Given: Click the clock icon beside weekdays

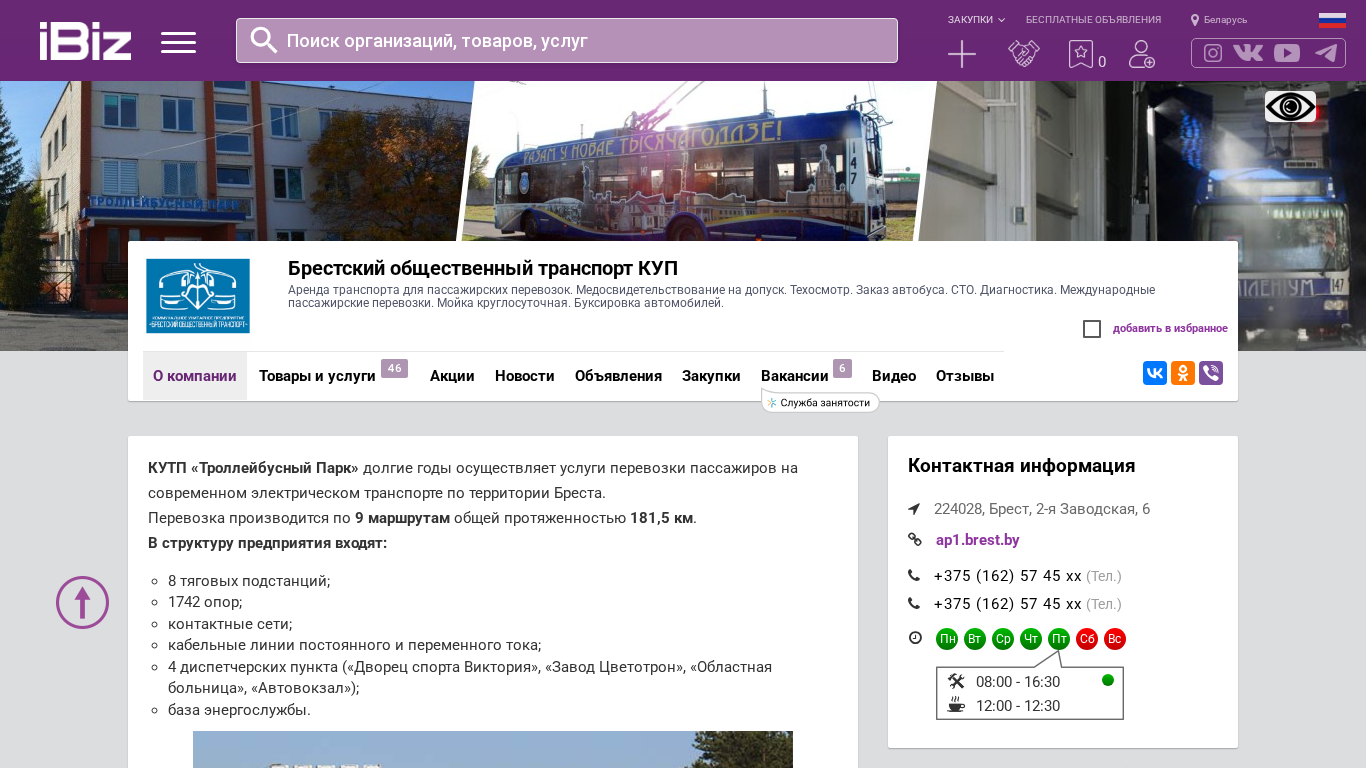Looking at the screenshot, I should point(915,638).
